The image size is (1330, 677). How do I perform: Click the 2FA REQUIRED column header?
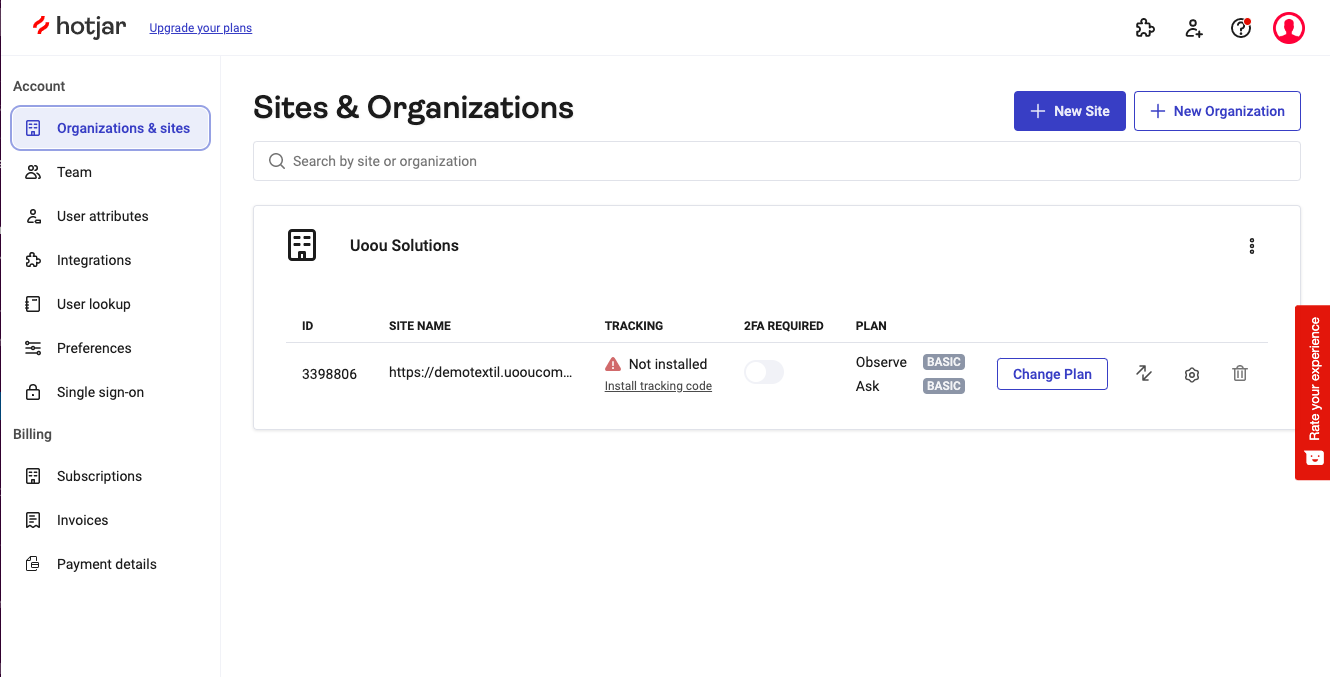click(784, 326)
